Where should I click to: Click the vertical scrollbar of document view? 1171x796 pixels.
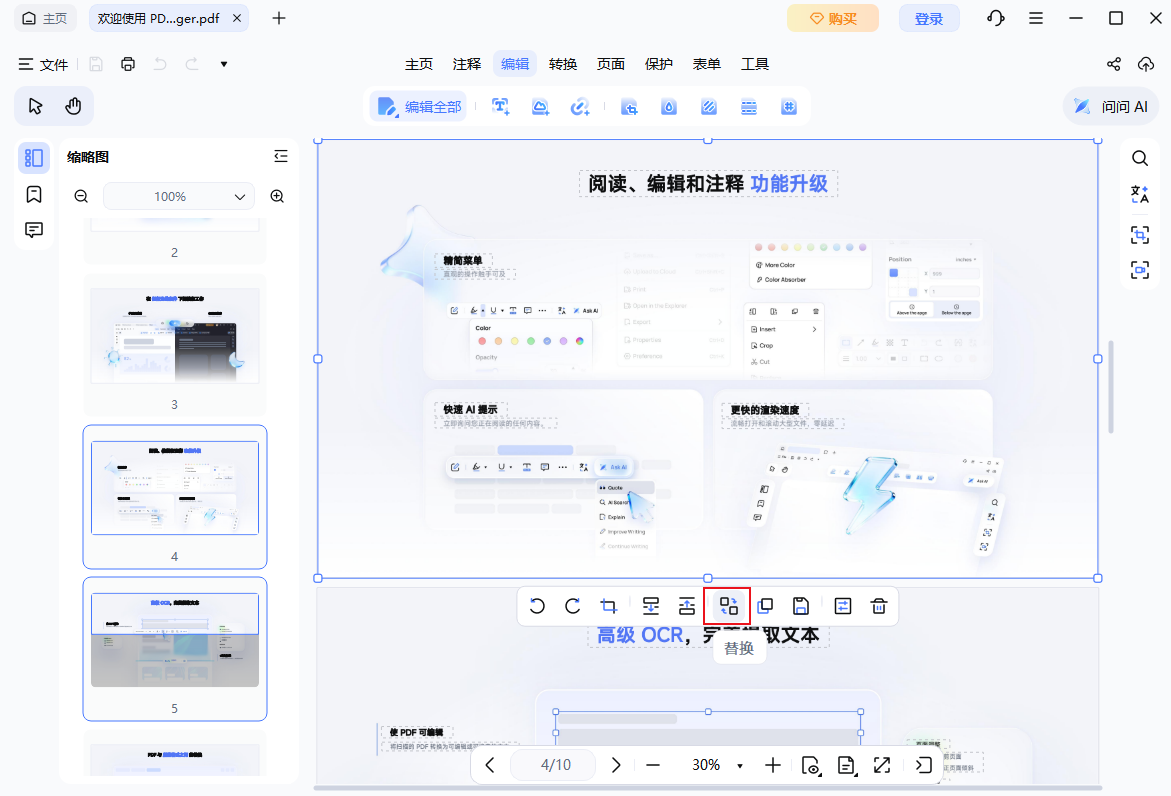(x=1111, y=387)
